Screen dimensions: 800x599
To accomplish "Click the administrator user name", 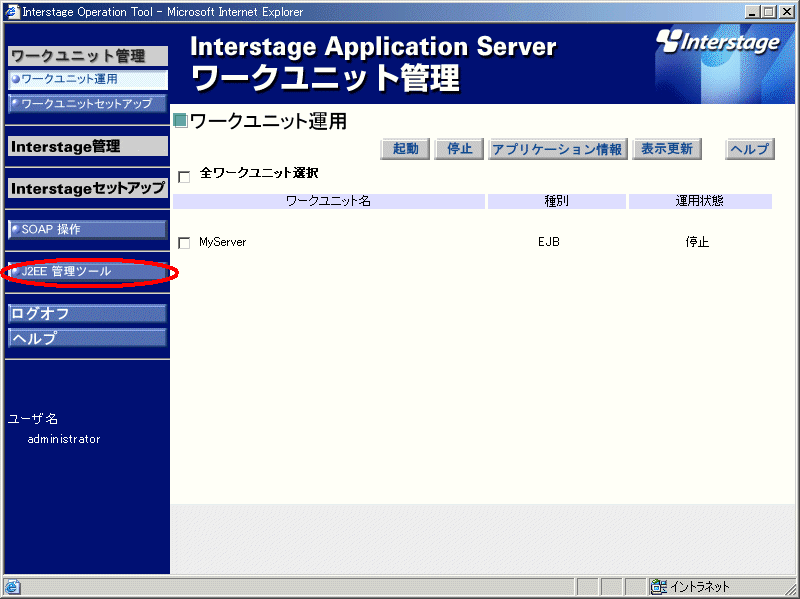I will (x=64, y=439).
